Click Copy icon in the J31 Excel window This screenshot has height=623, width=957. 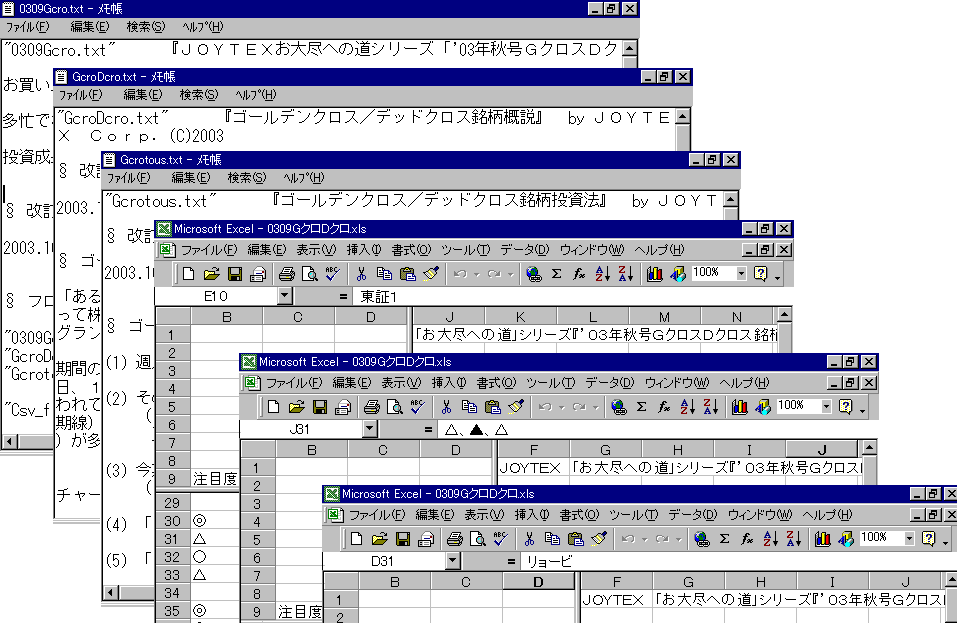tap(469, 407)
